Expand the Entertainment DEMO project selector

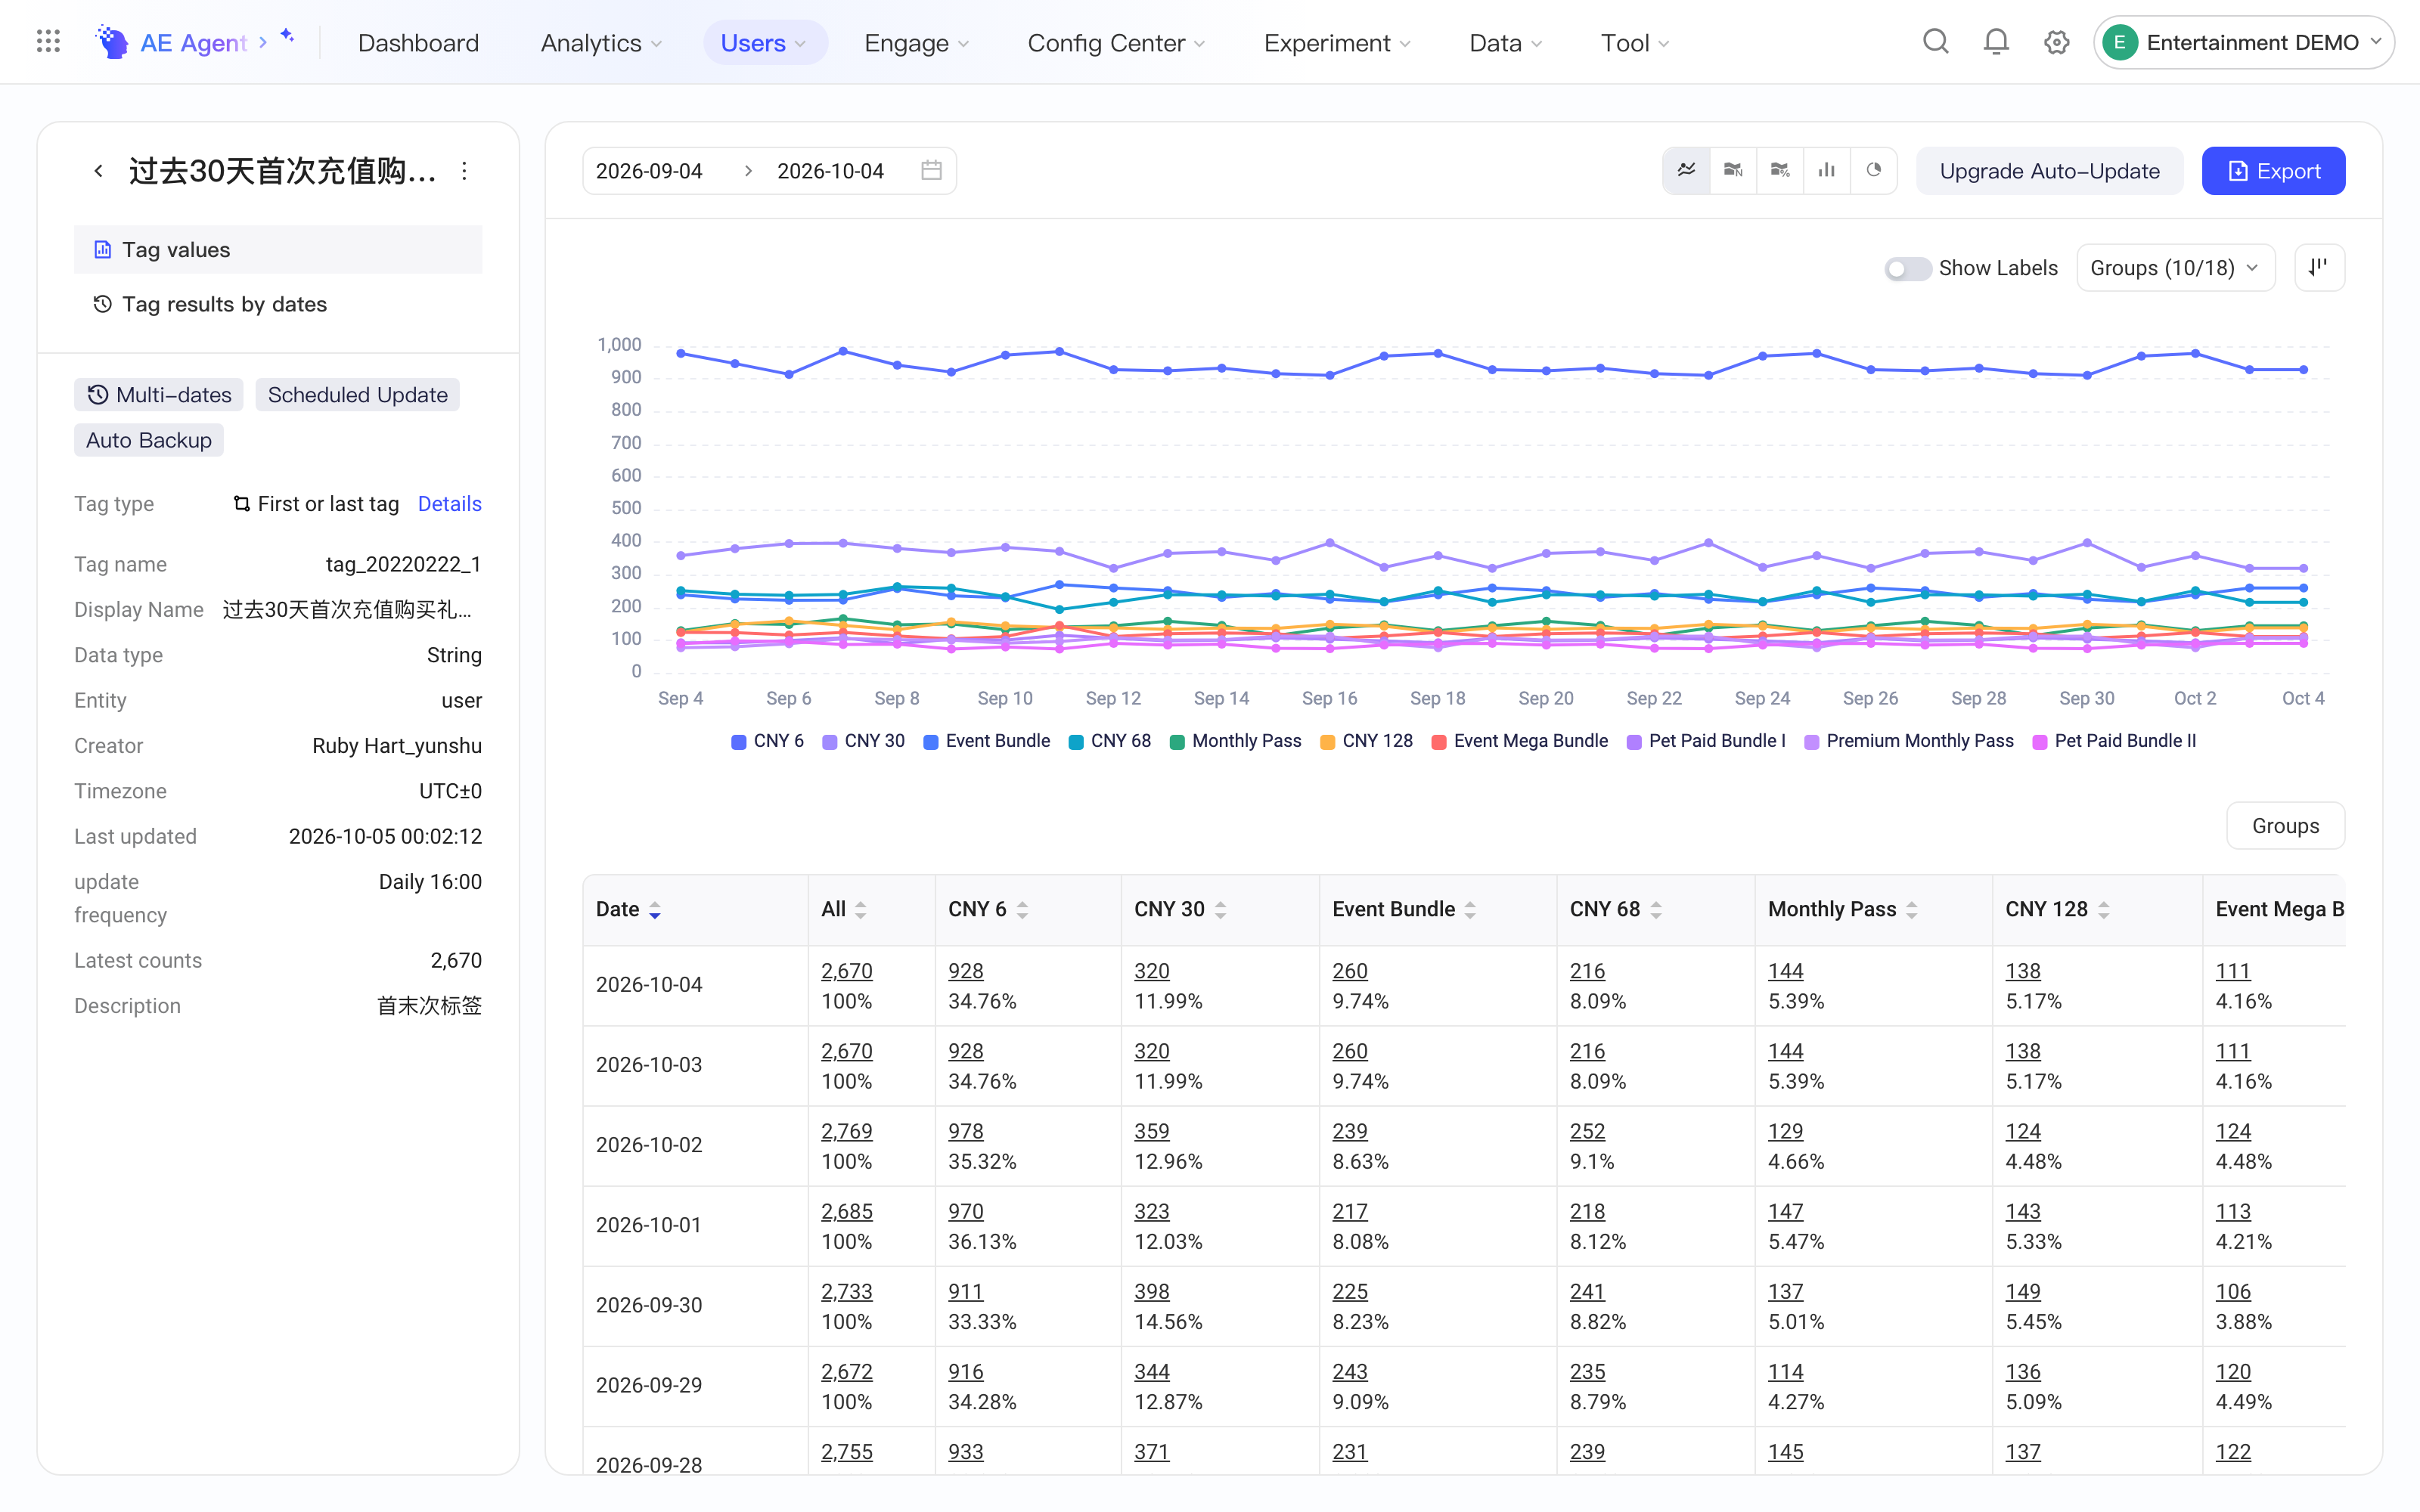(2243, 42)
